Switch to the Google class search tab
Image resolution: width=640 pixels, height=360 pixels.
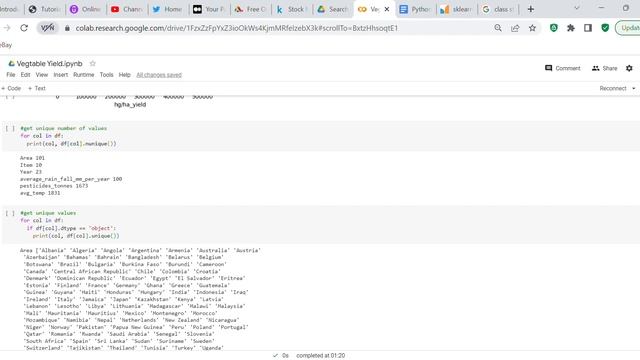(x=498, y=9)
